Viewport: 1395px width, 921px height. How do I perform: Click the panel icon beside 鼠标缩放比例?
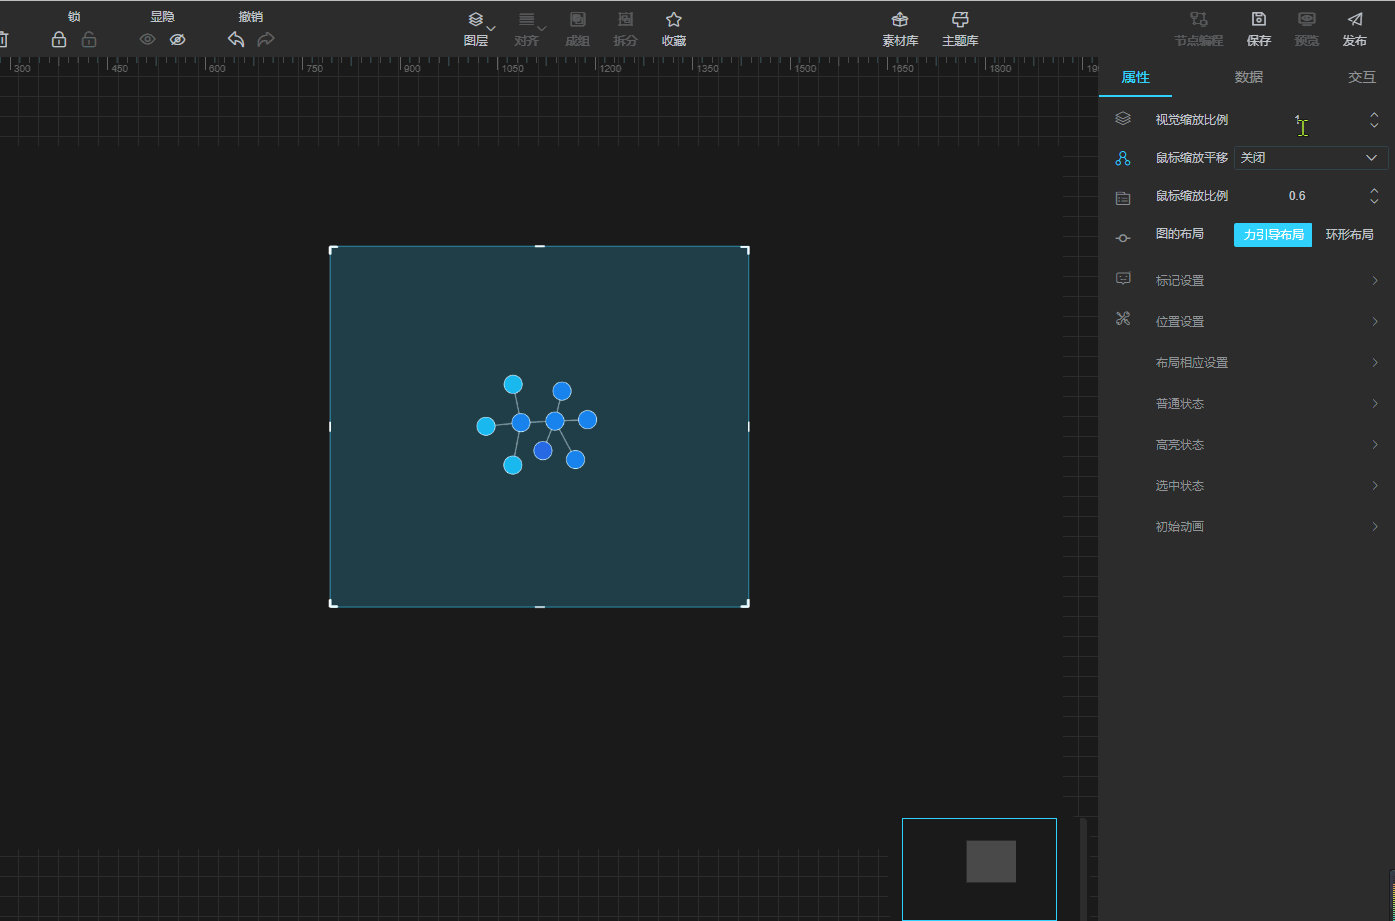click(x=1123, y=198)
